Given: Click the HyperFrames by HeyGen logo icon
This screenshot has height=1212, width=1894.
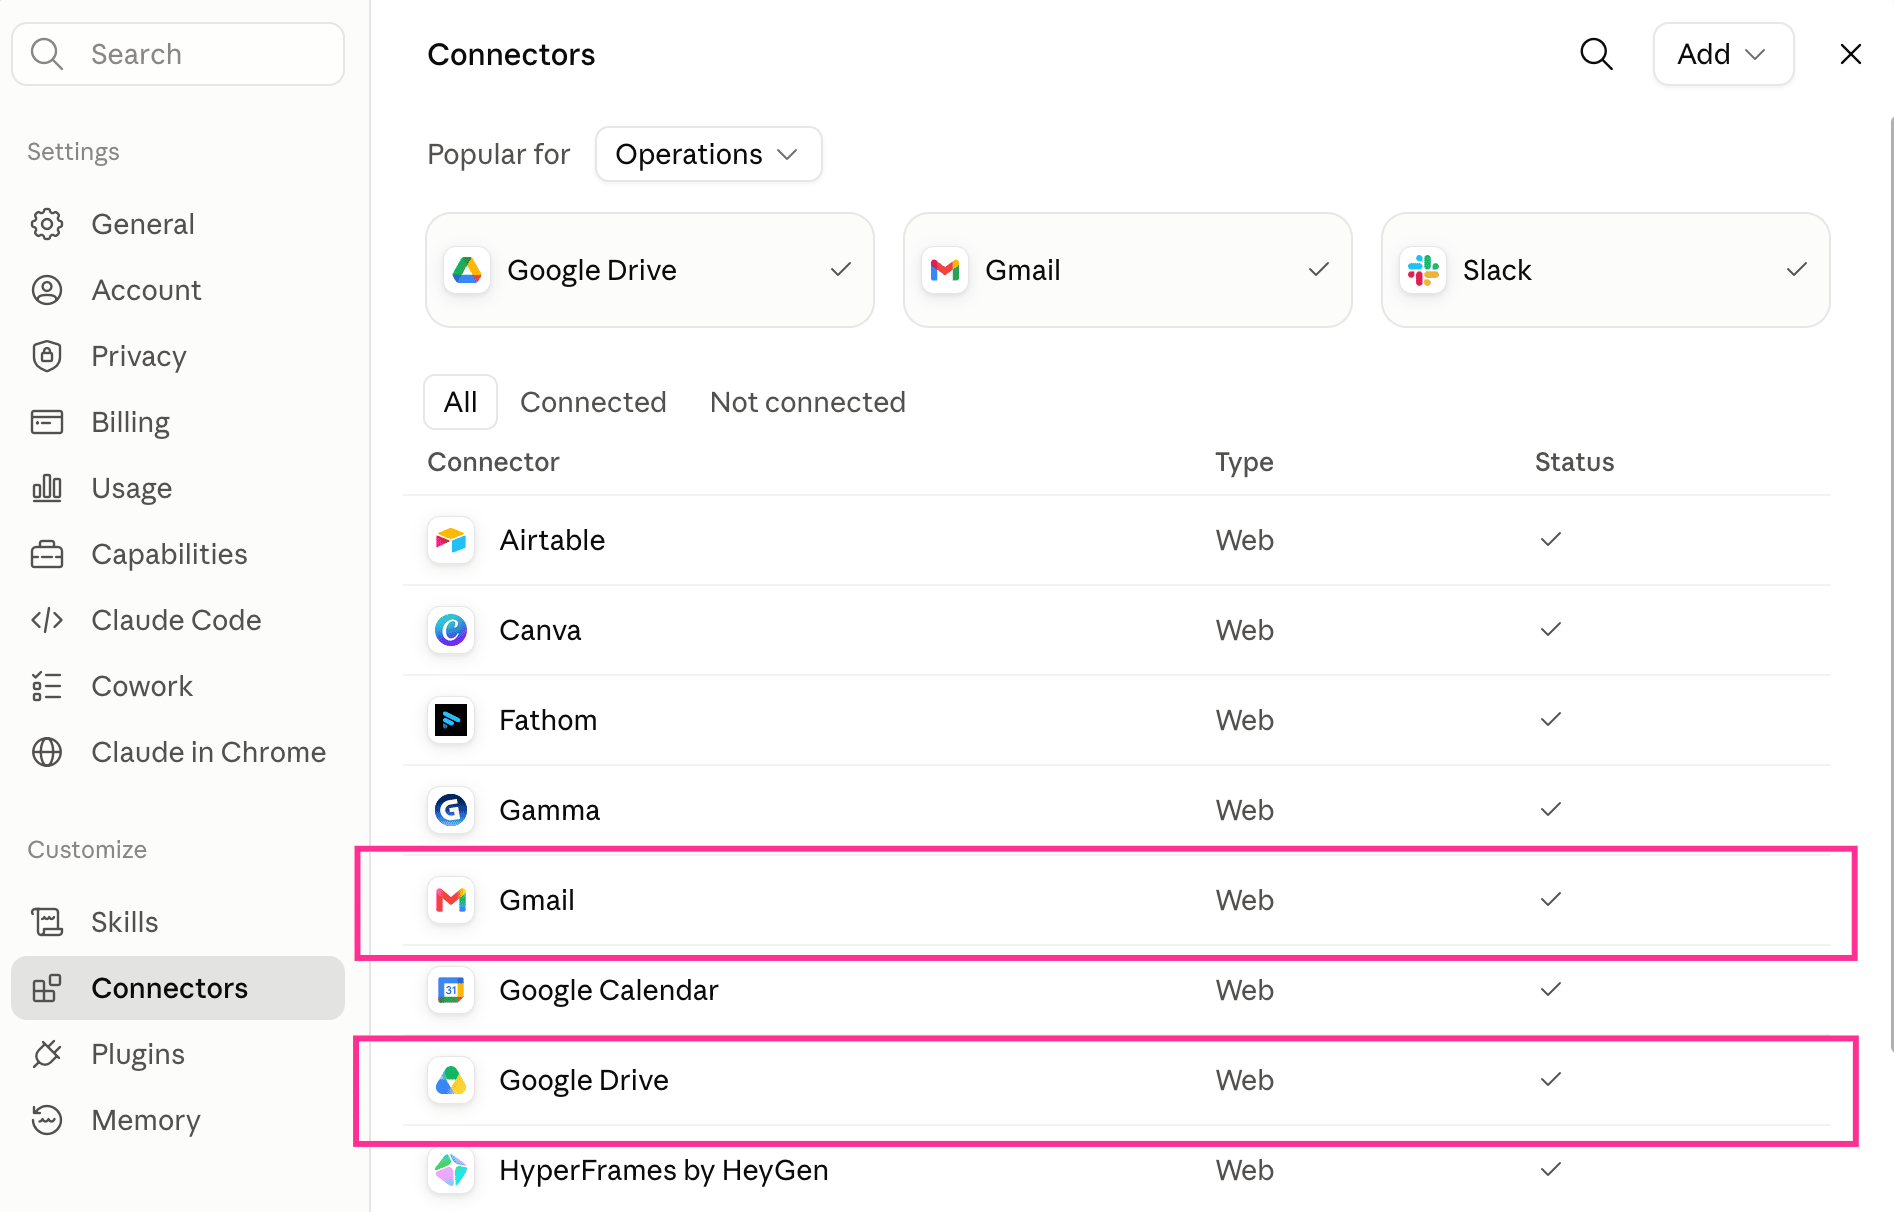Looking at the screenshot, I should [x=451, y=1170].
